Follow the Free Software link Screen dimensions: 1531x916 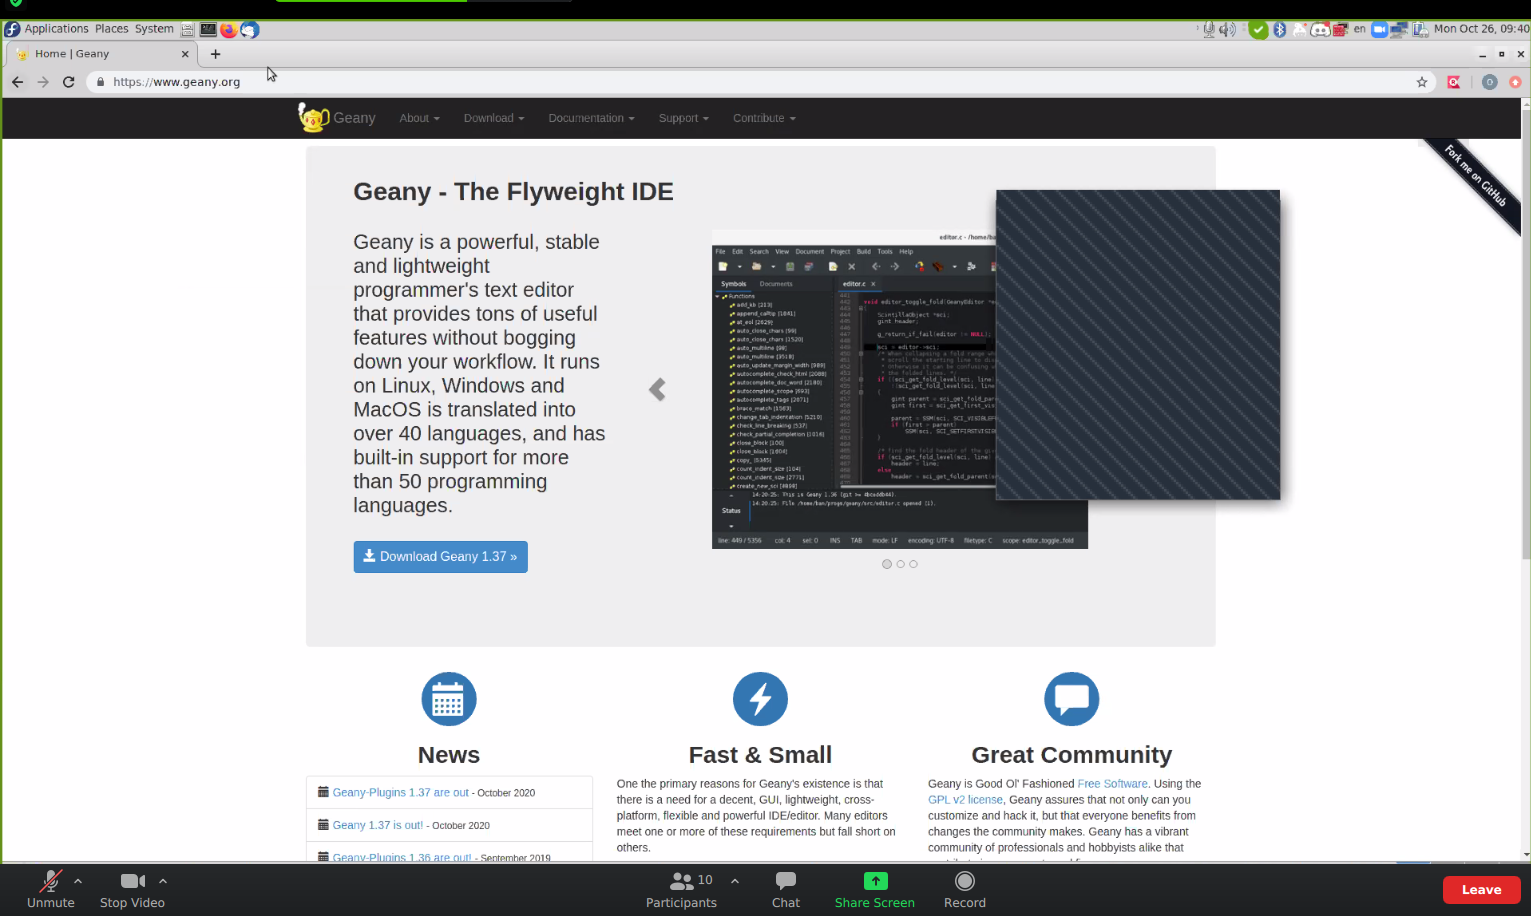[x=1112, y=784]
